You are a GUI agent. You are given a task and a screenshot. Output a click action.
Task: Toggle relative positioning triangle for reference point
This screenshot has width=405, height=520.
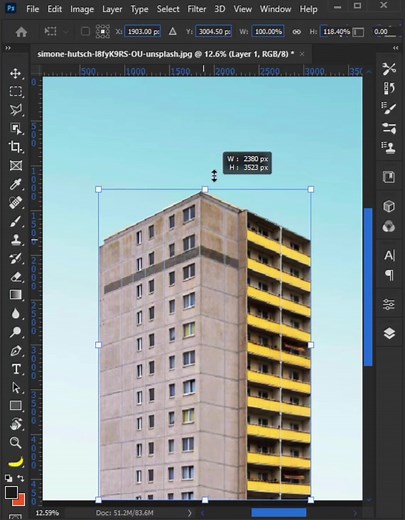(172, 32)
